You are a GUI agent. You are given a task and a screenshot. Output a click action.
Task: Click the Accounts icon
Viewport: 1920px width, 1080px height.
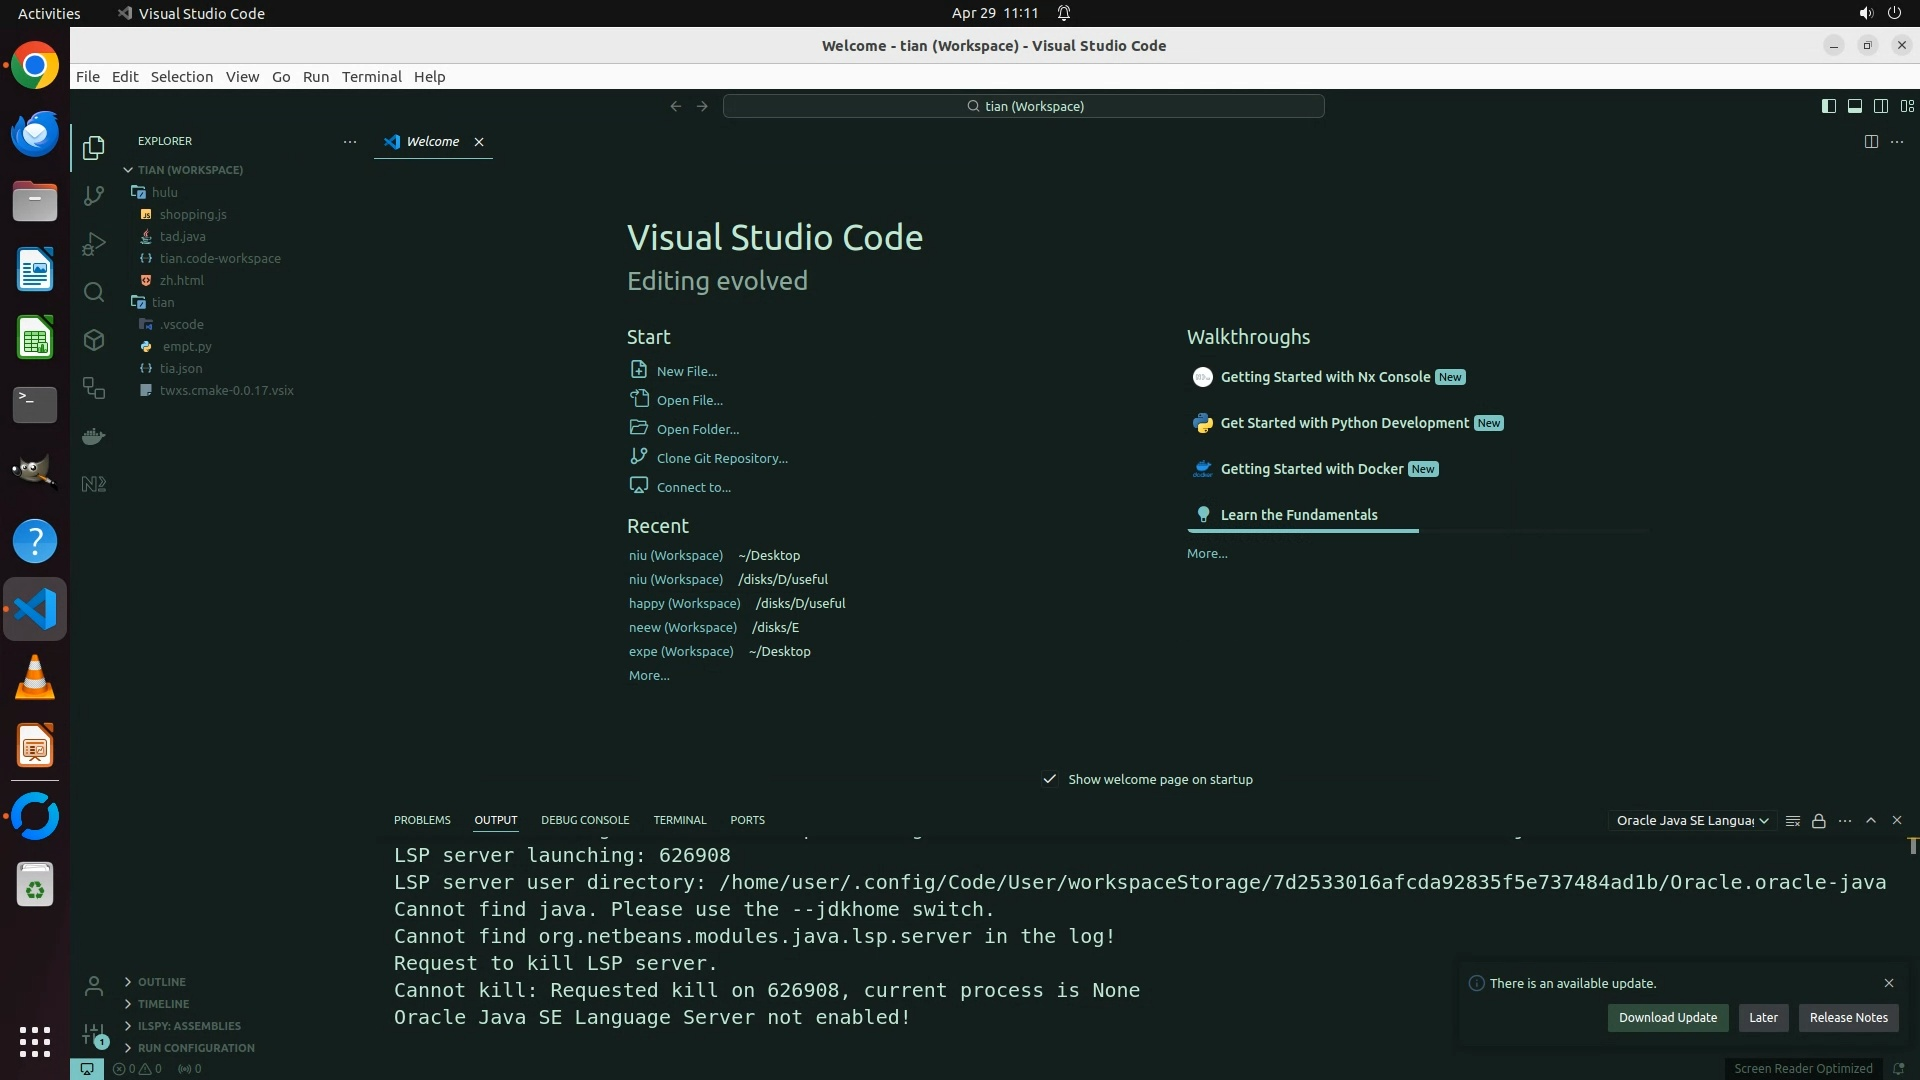point(94,987)
